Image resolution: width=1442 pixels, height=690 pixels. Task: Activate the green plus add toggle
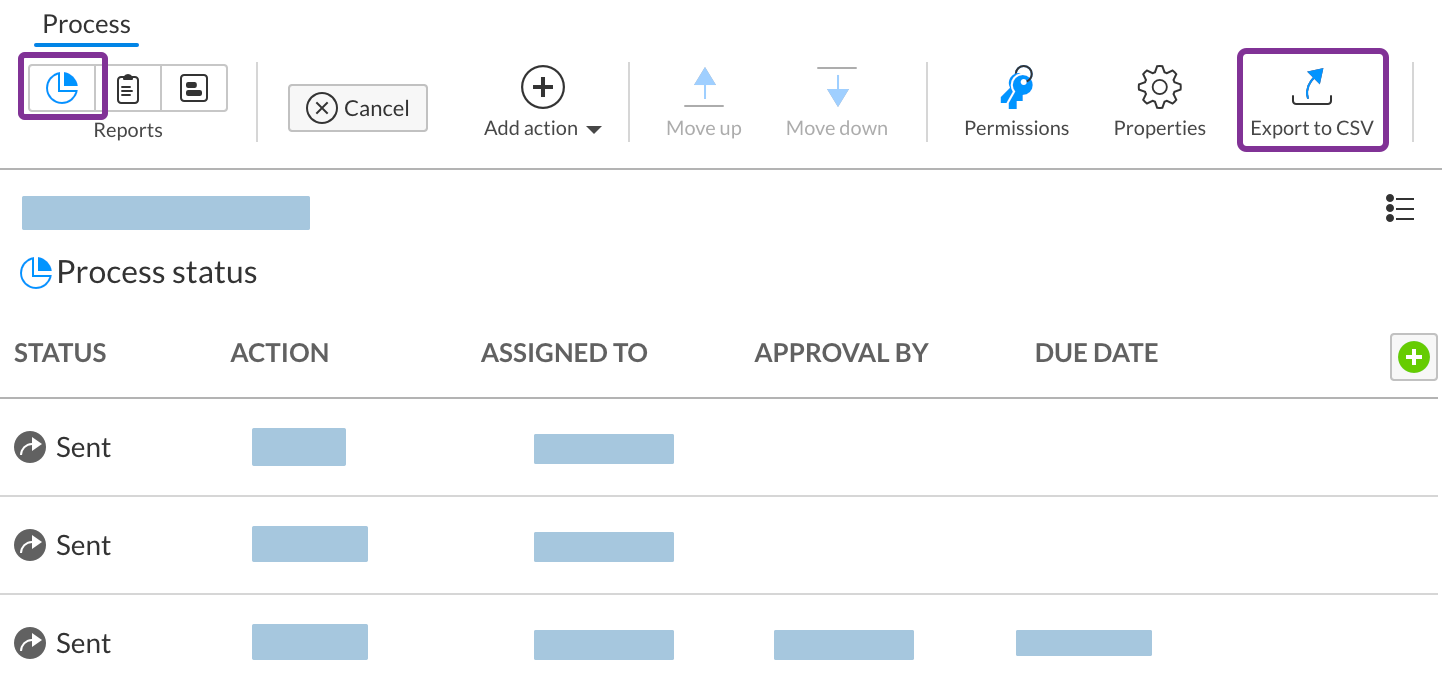tap(1413, 357)
